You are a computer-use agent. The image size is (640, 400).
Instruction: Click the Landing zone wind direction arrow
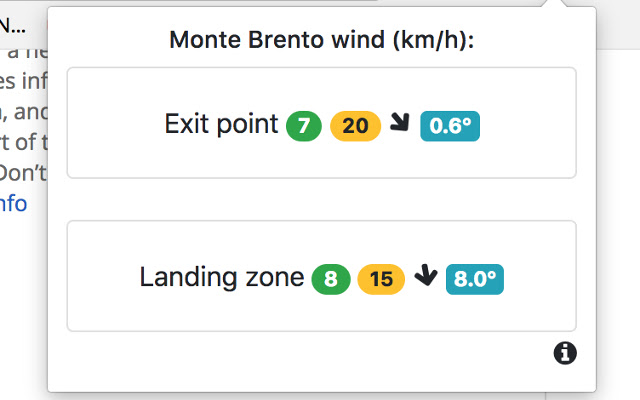click(425, 276)
